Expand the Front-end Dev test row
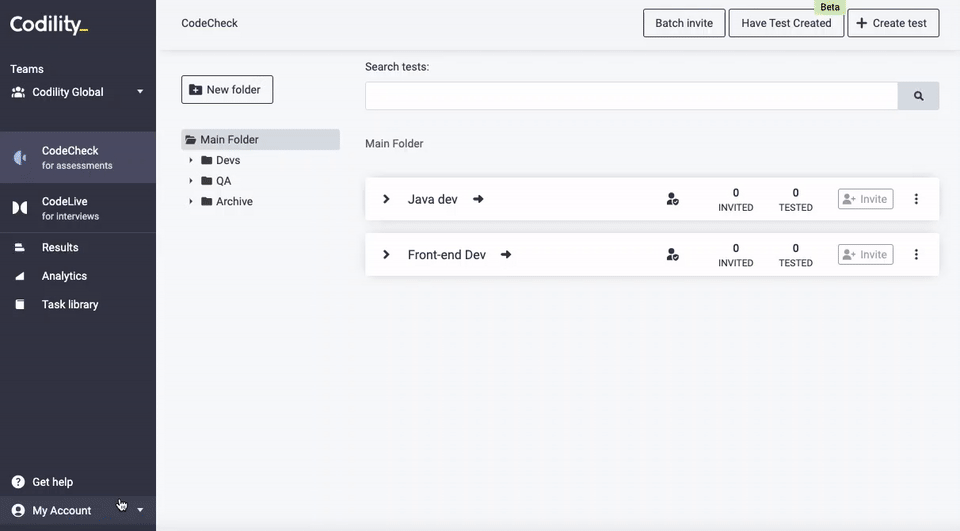Screen dimensions: 960x531 pyautogui.click(x=386, y=255)
